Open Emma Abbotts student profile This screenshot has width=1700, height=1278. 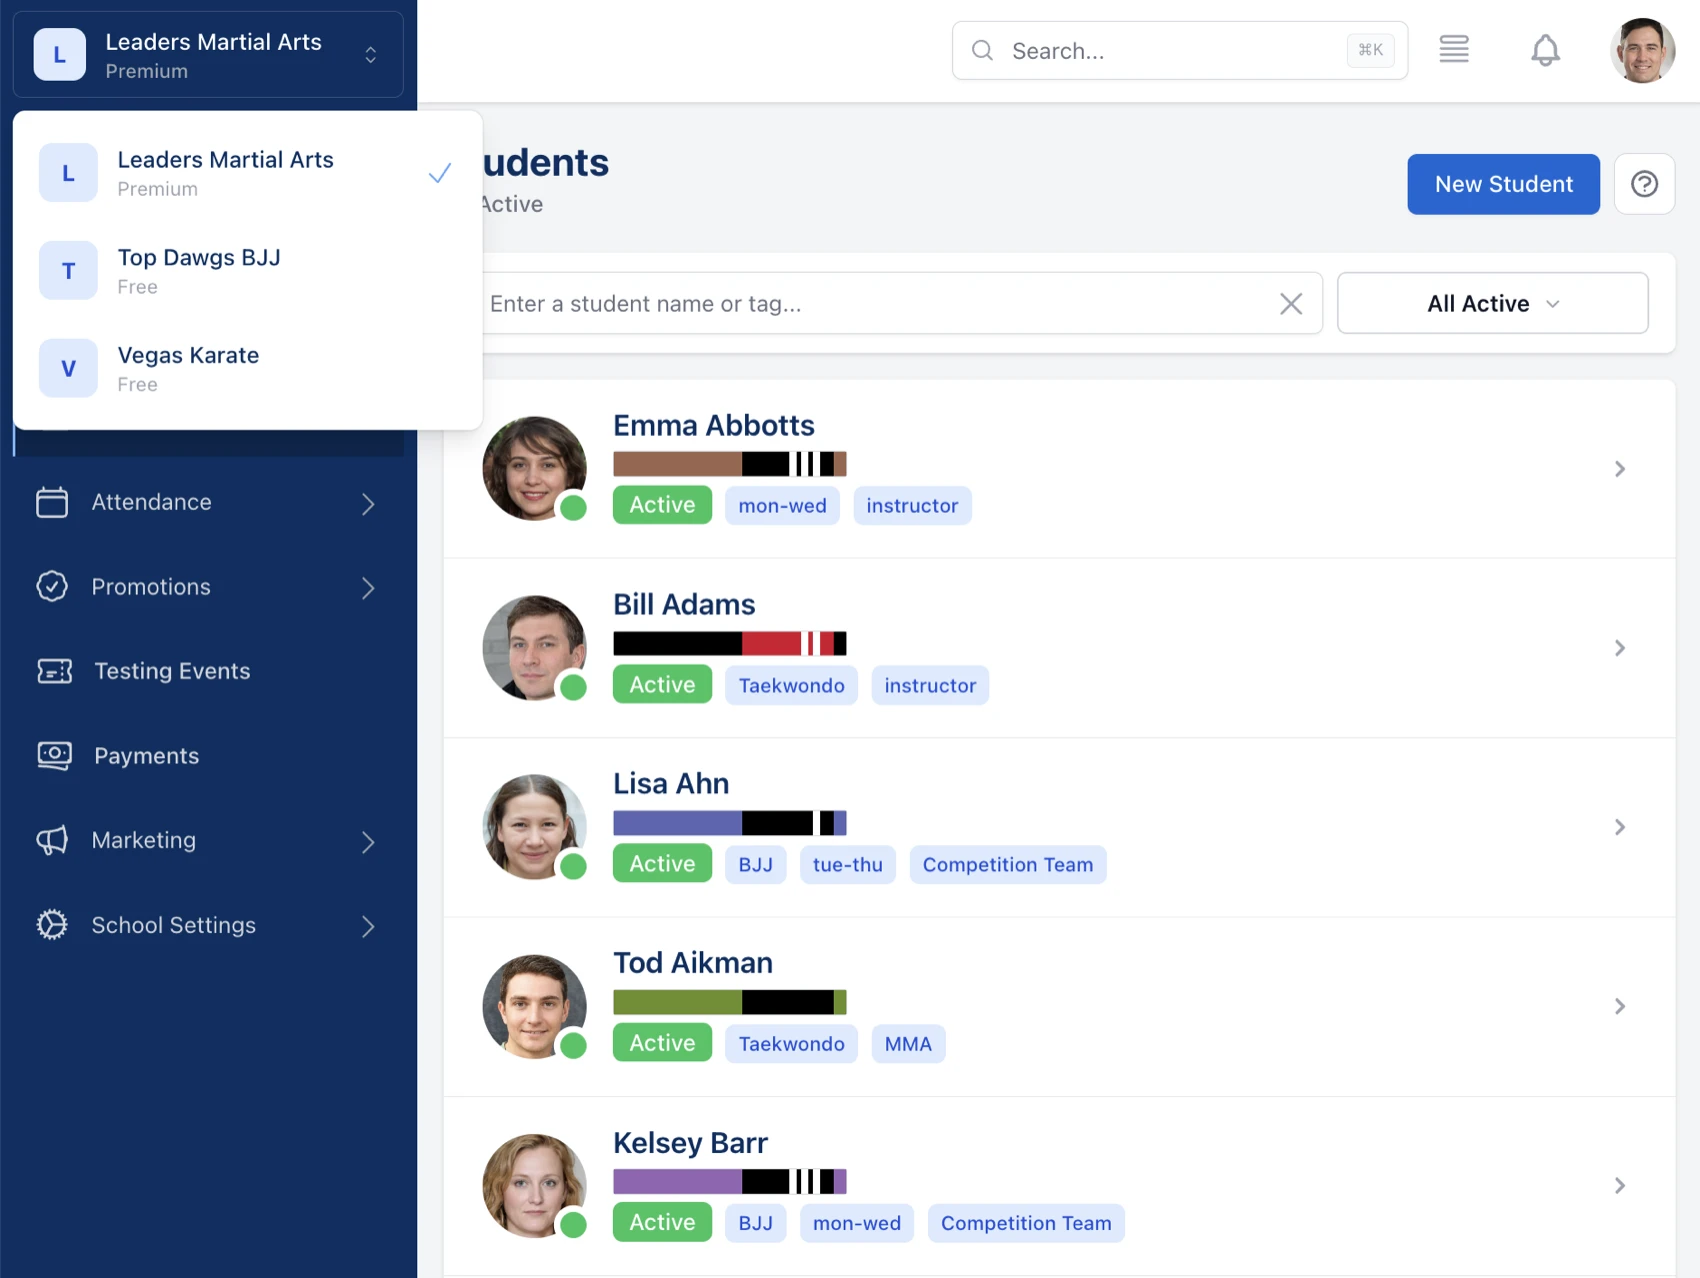[x=713, y=426]
